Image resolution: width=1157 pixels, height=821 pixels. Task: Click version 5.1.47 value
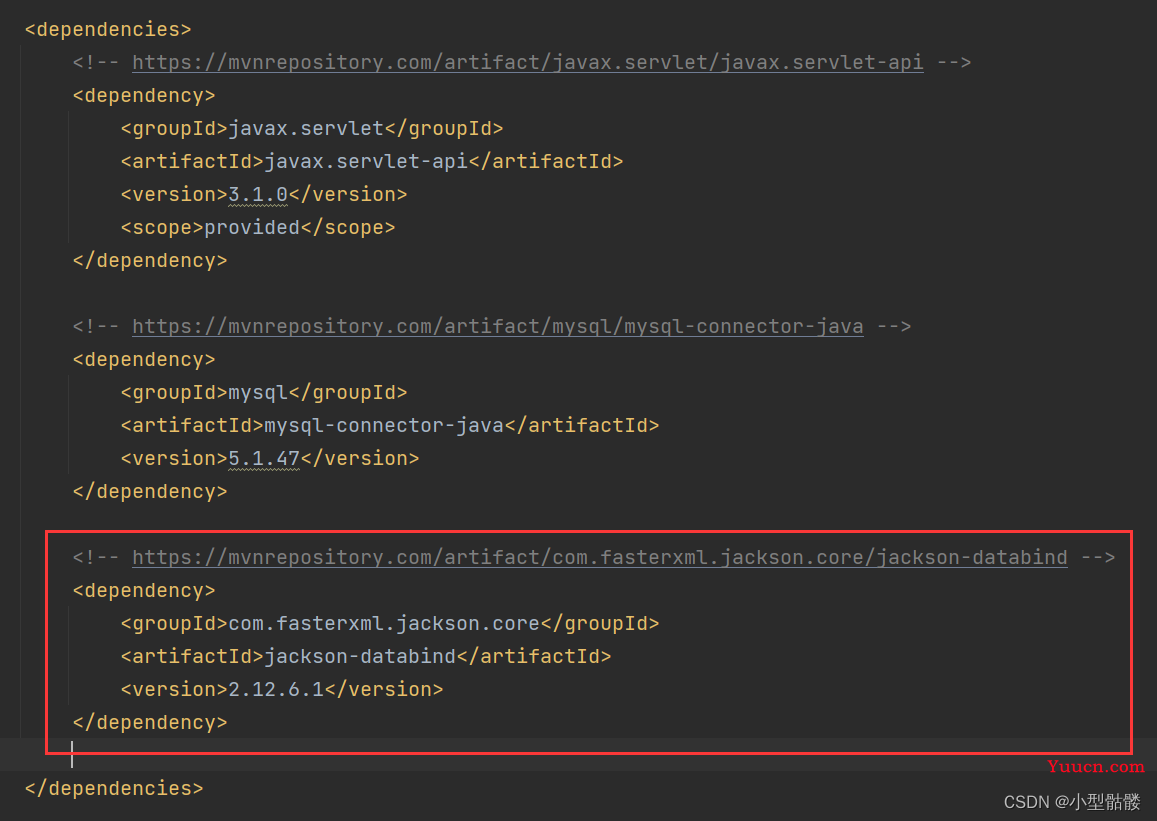click(x=263, y=459)
